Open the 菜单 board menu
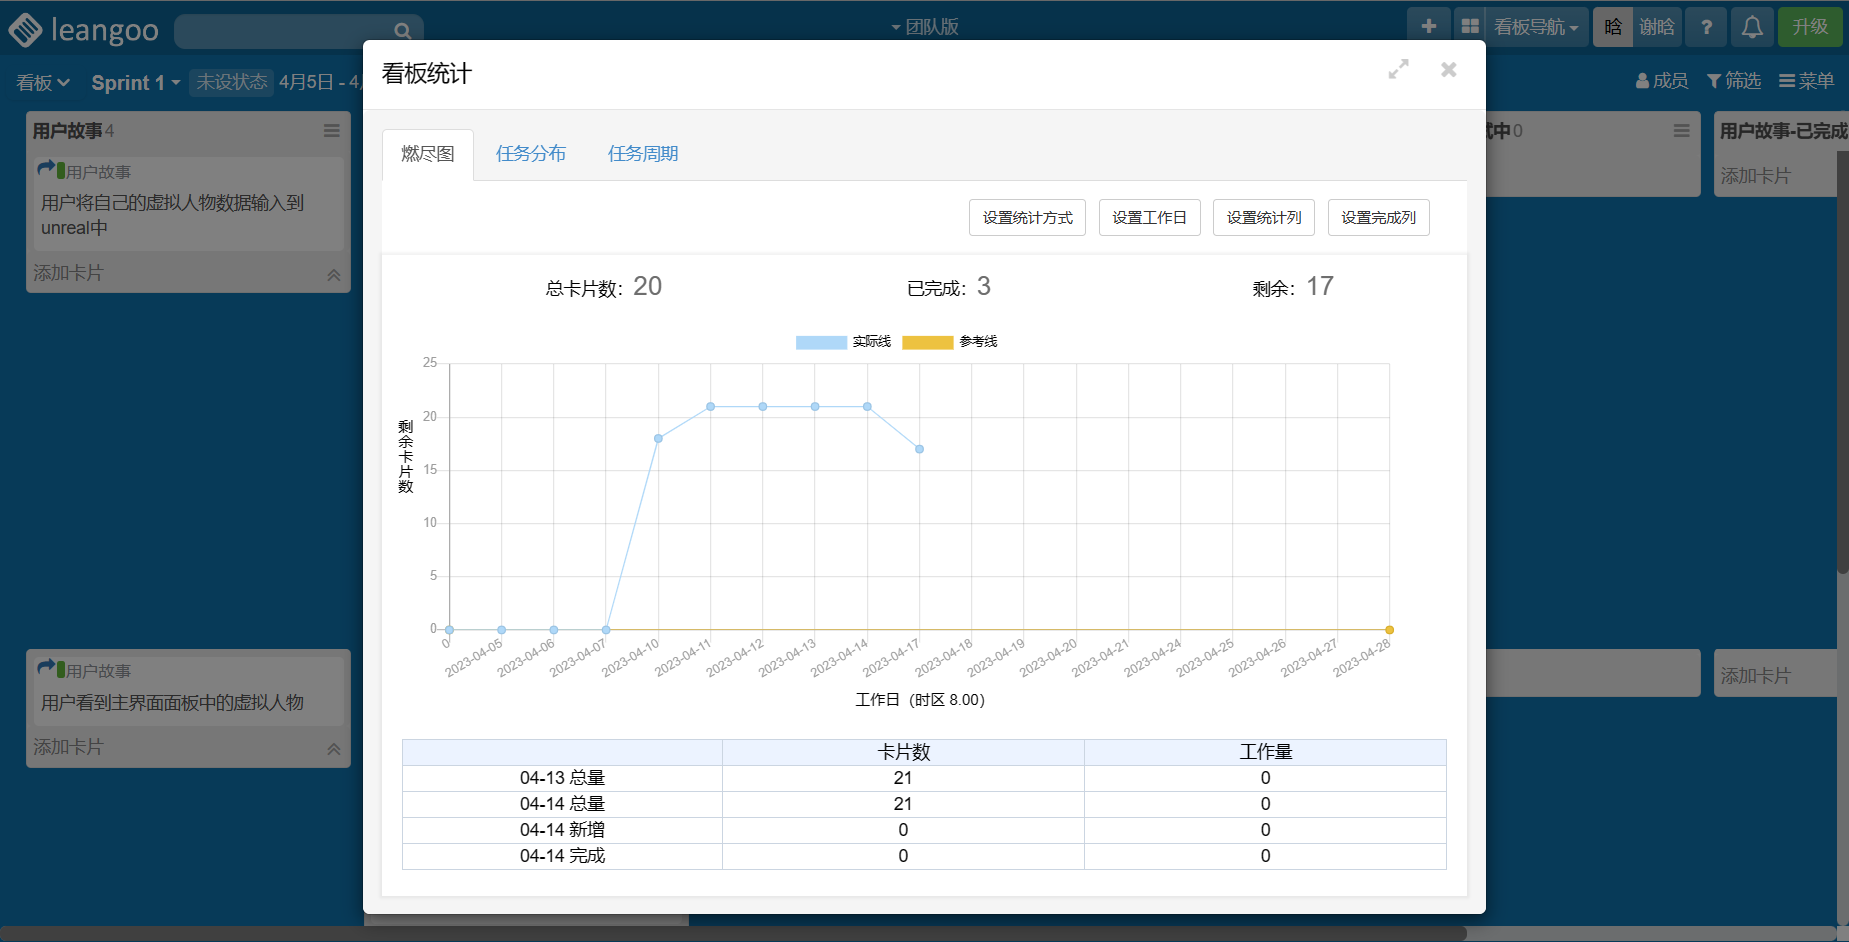 pyautogui.click(x=1806, y=81)
